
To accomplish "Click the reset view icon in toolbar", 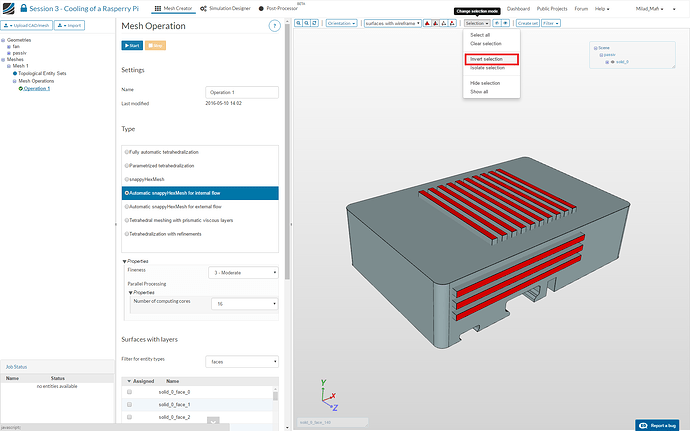I will pos(316,22).
